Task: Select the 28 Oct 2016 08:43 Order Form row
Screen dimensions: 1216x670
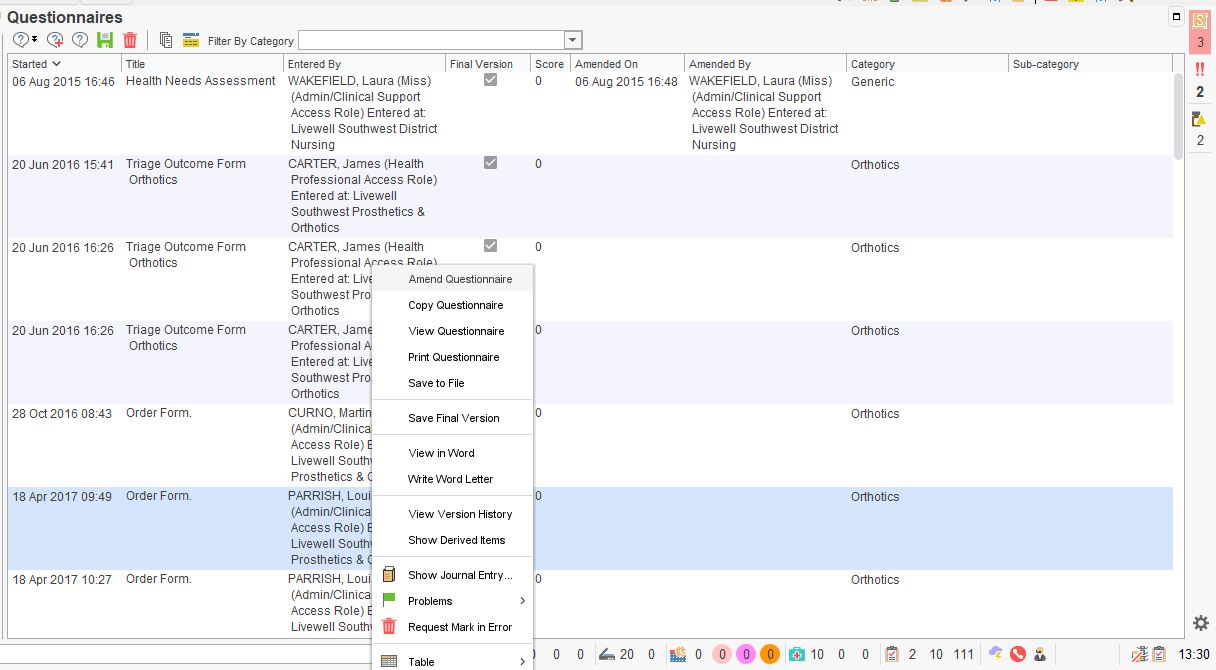Action: click(x=590, y=446)
